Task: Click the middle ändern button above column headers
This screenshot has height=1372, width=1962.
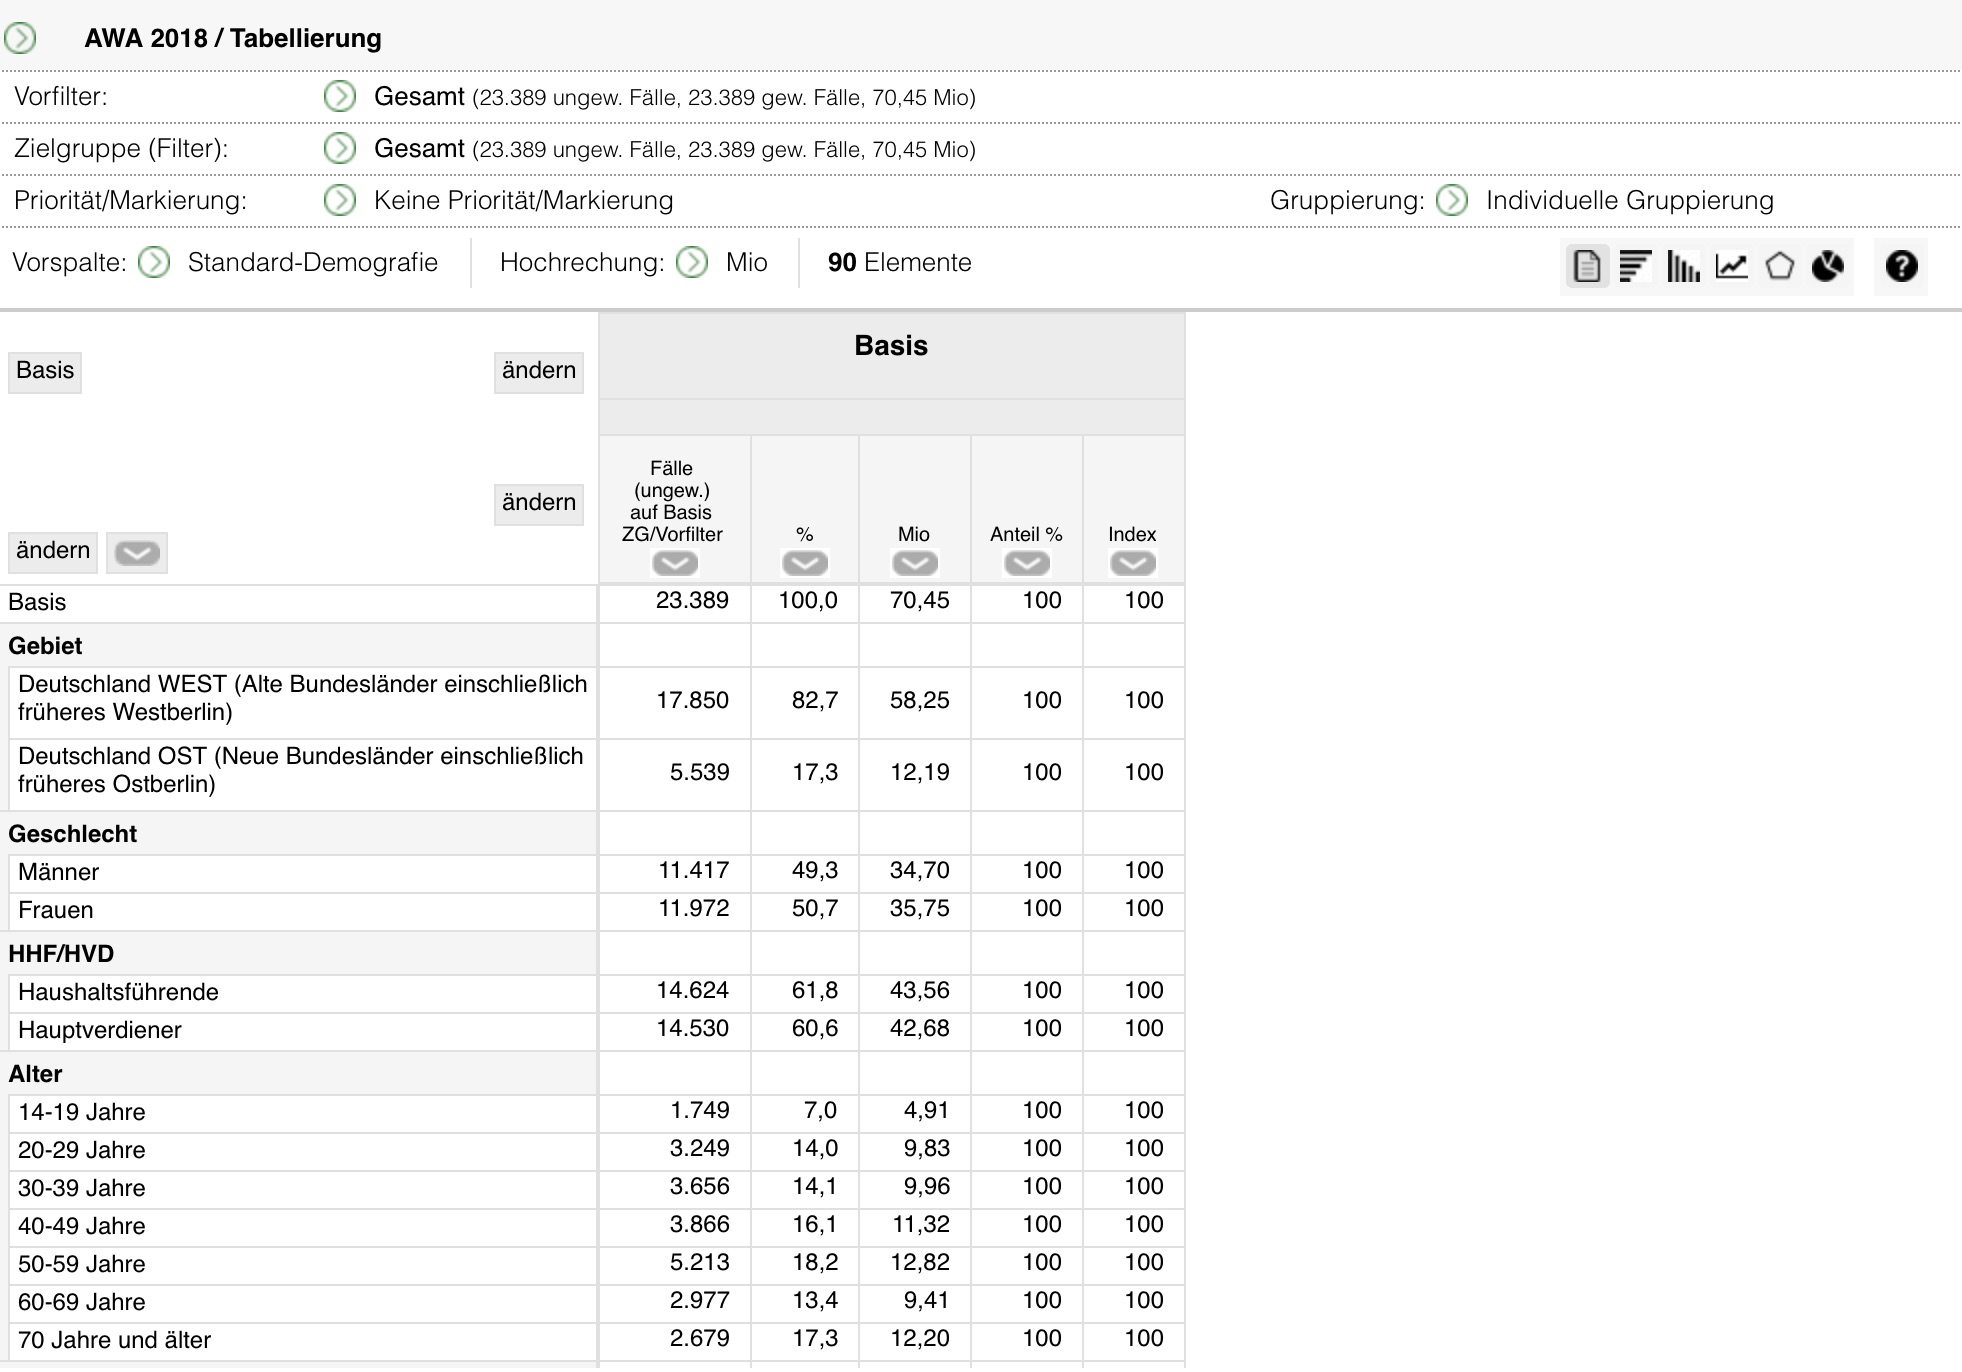Action: 539,503
